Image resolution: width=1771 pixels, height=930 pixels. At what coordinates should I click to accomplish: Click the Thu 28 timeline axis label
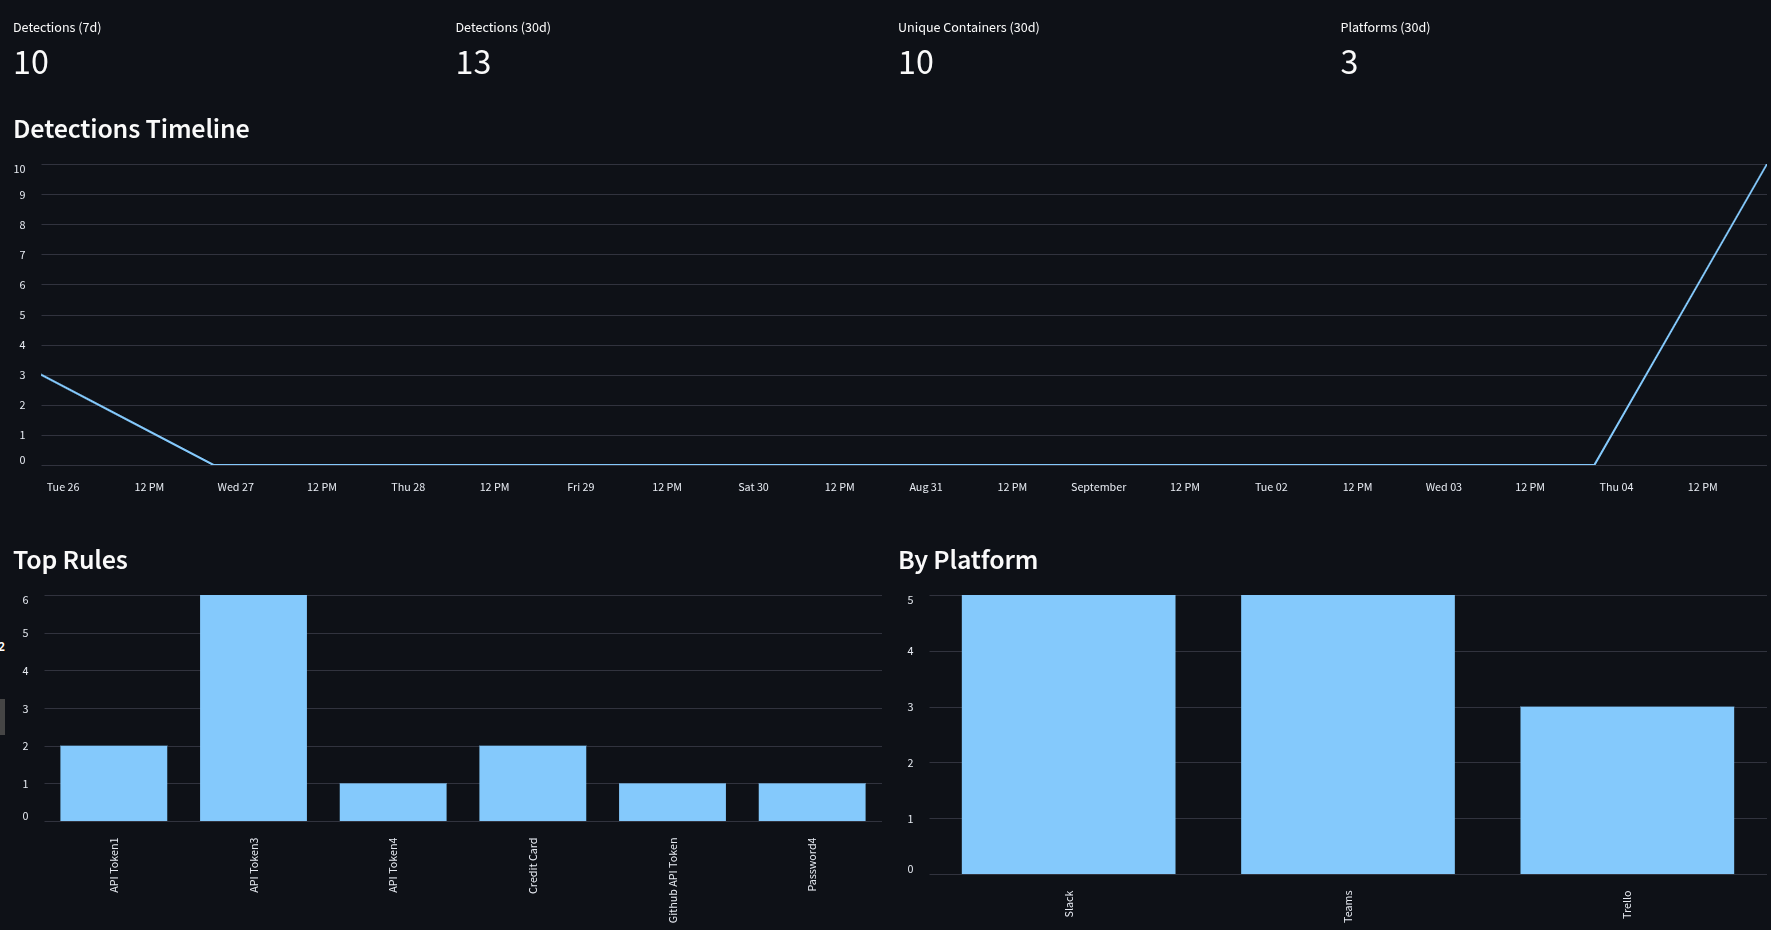coord(408,487)
